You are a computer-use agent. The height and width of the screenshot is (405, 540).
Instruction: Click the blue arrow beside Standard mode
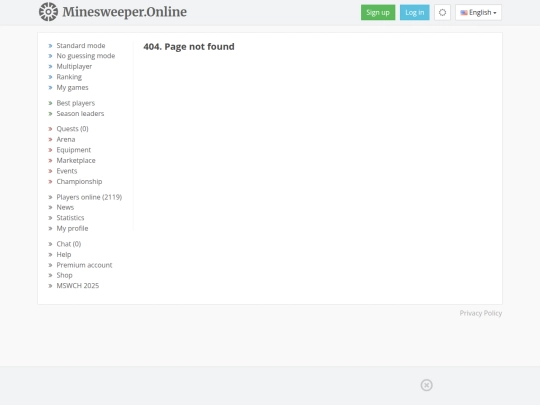[50, 45]
